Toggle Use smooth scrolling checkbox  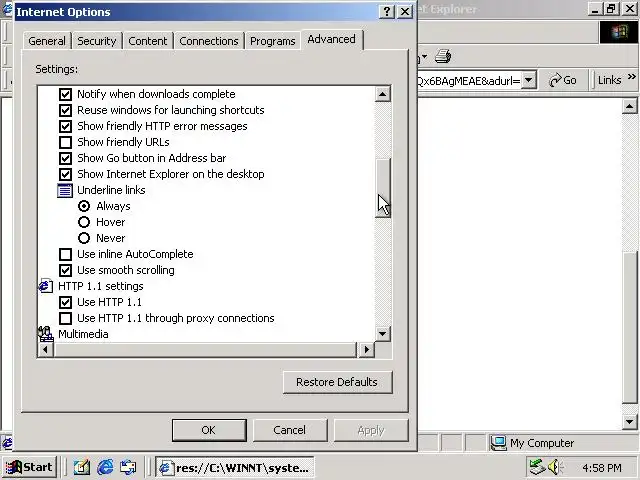click(65, 270)
